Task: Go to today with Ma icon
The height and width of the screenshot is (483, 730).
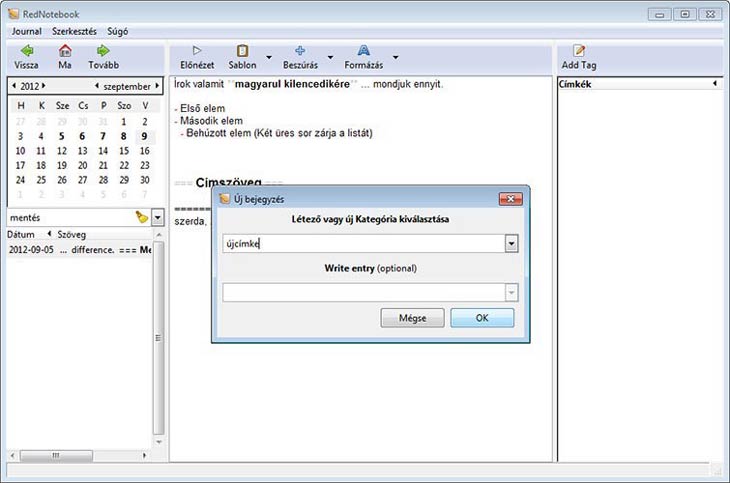Action: (65, 51)
